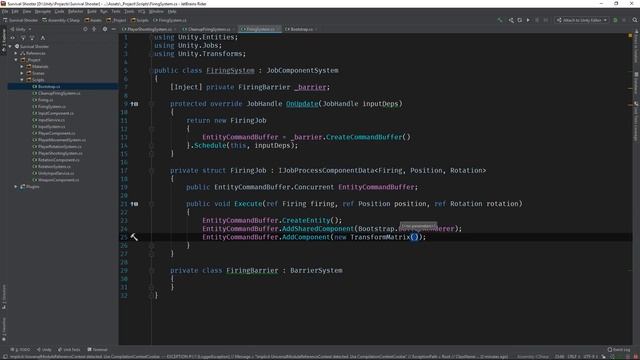Open the Edit menu

[15, 12]
